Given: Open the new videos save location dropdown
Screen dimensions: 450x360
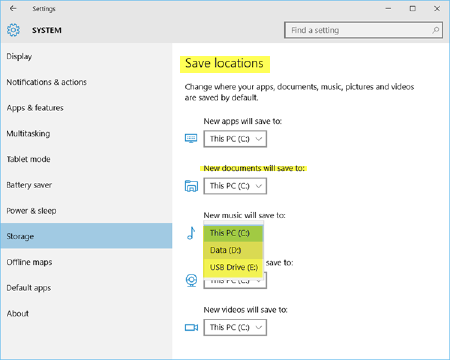Looking at the screenshot, I should tap(235, 327).
